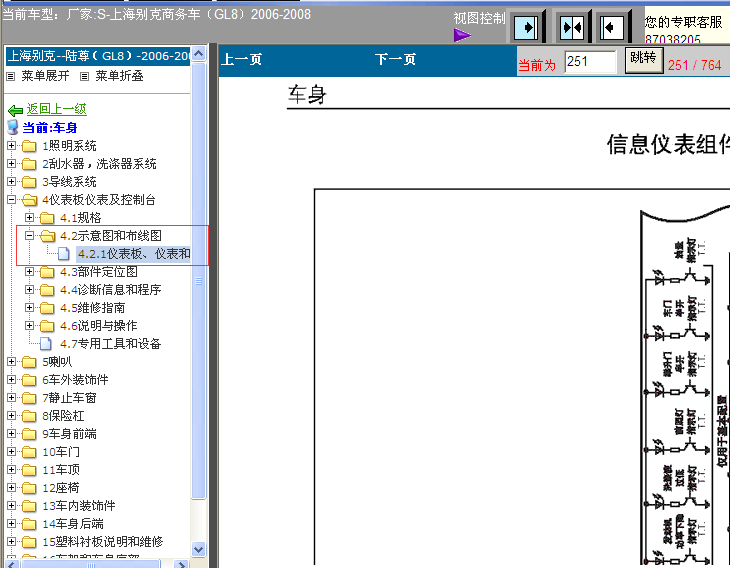This screenshot has width=730, height=568.
Task: Select 4.2.1仪表板、仪表和 tree item
Action: tap(134, 254)
